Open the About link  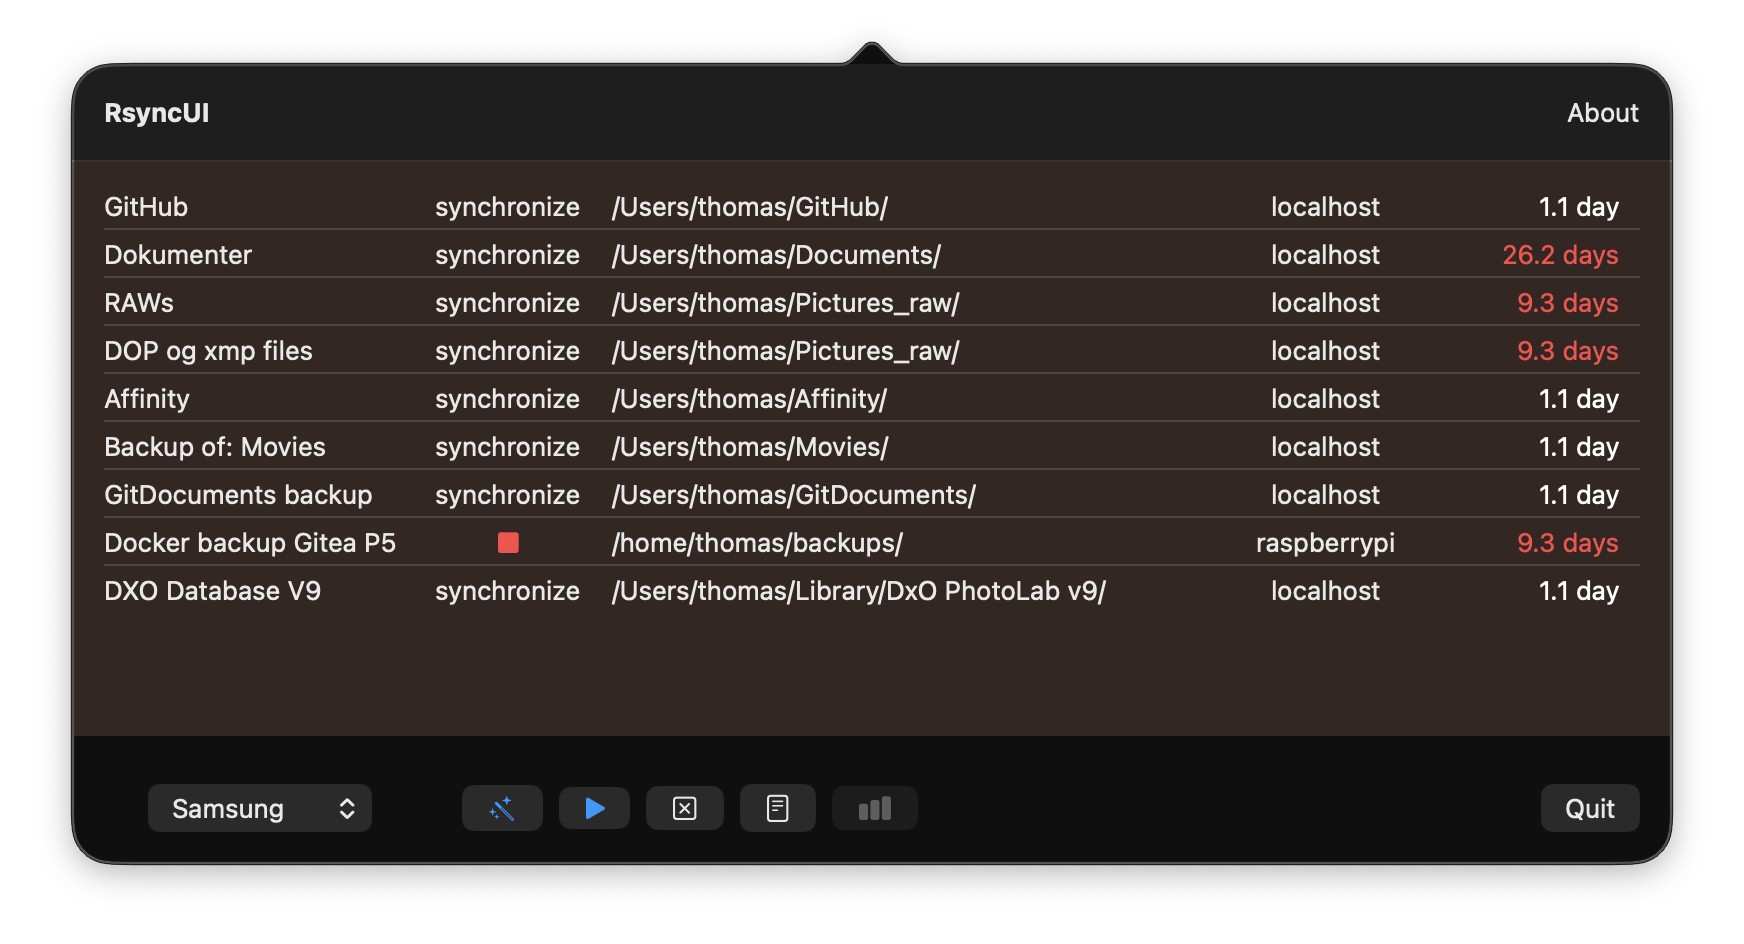(x=1602, y=113)
